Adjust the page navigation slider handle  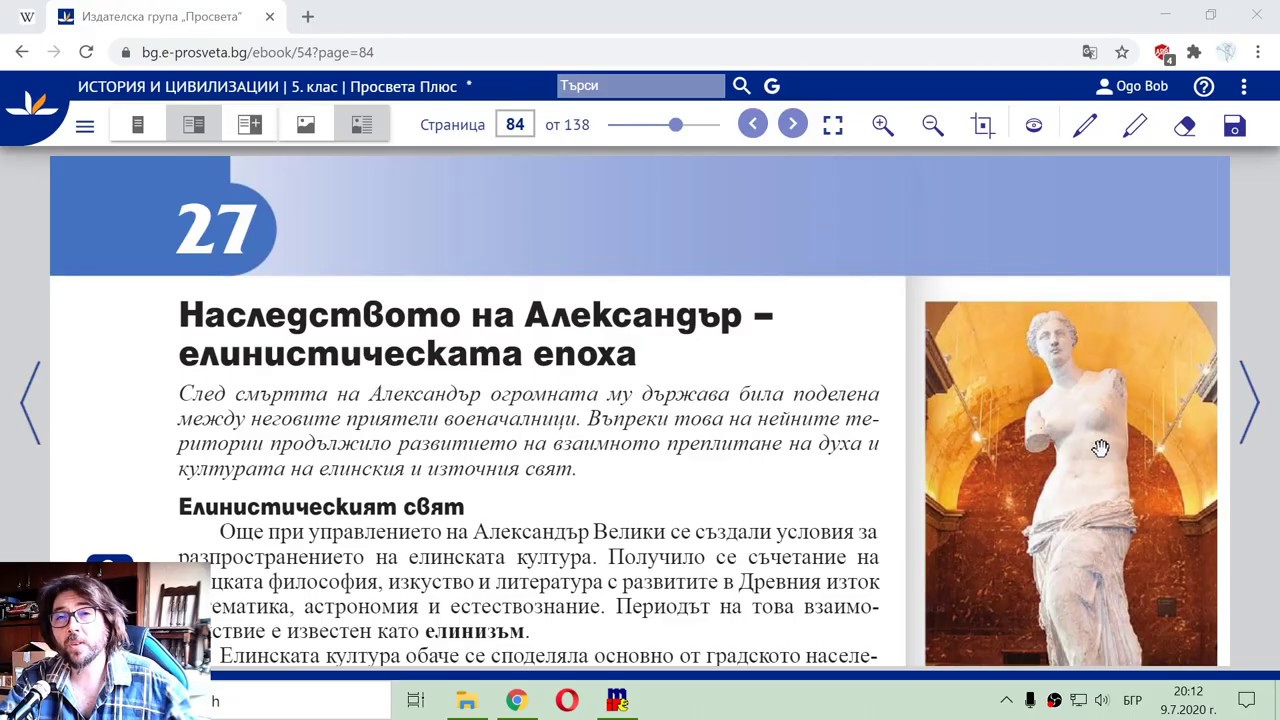coord(676,125)
